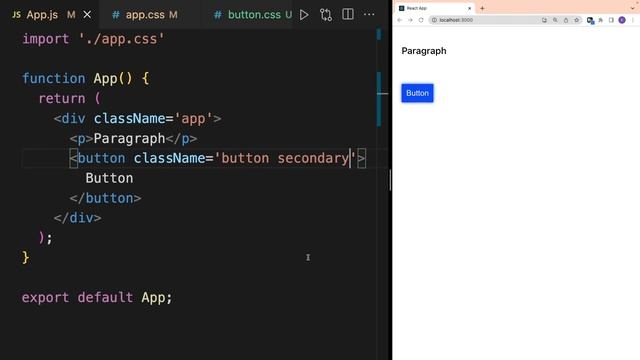Click the import './app.css' line
This screenshot has width=640, height=360.
tap(93, 39)
